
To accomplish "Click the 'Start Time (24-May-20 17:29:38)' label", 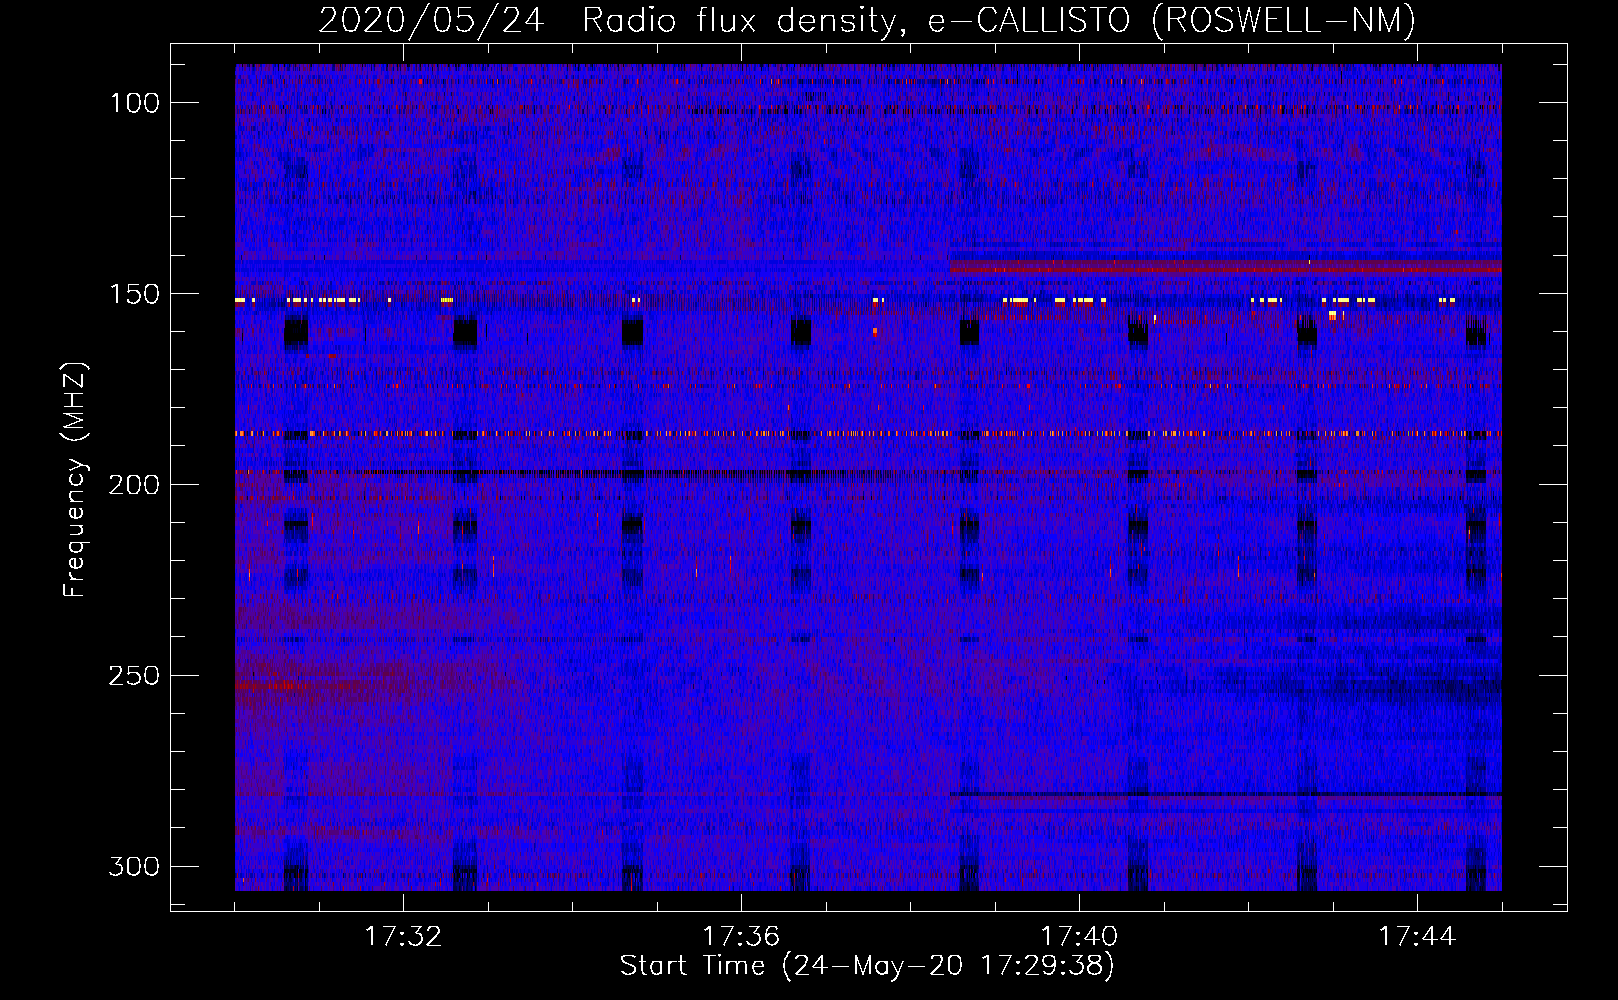I will pos(867,966).
